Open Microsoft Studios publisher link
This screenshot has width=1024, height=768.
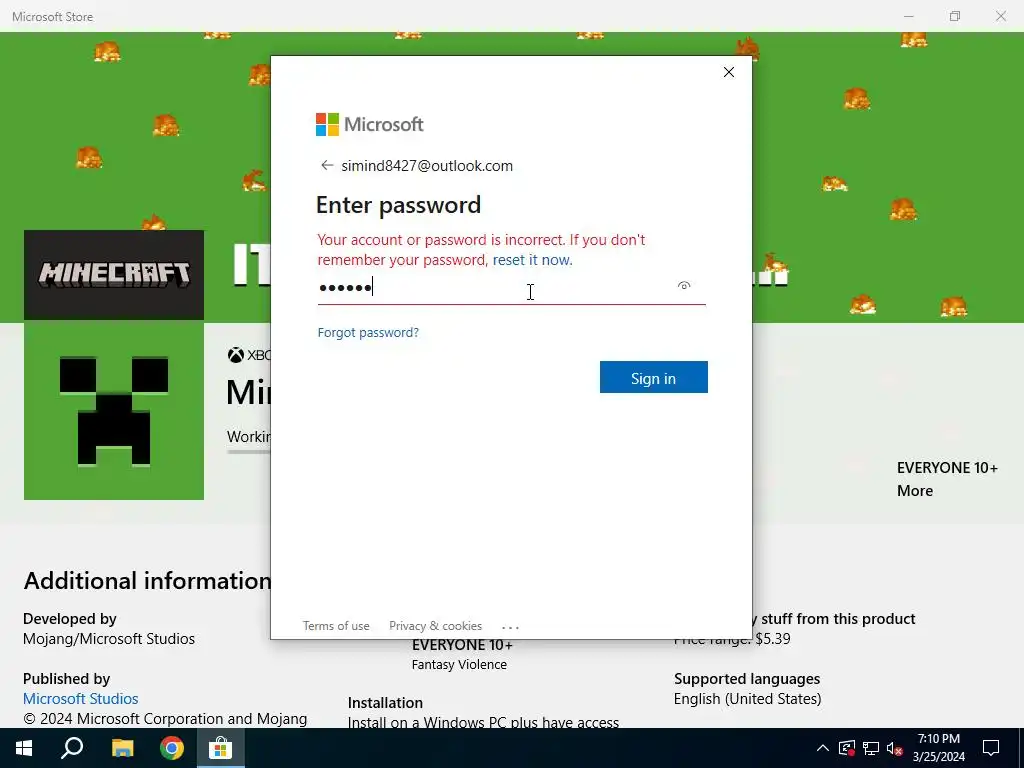(80, 699)
